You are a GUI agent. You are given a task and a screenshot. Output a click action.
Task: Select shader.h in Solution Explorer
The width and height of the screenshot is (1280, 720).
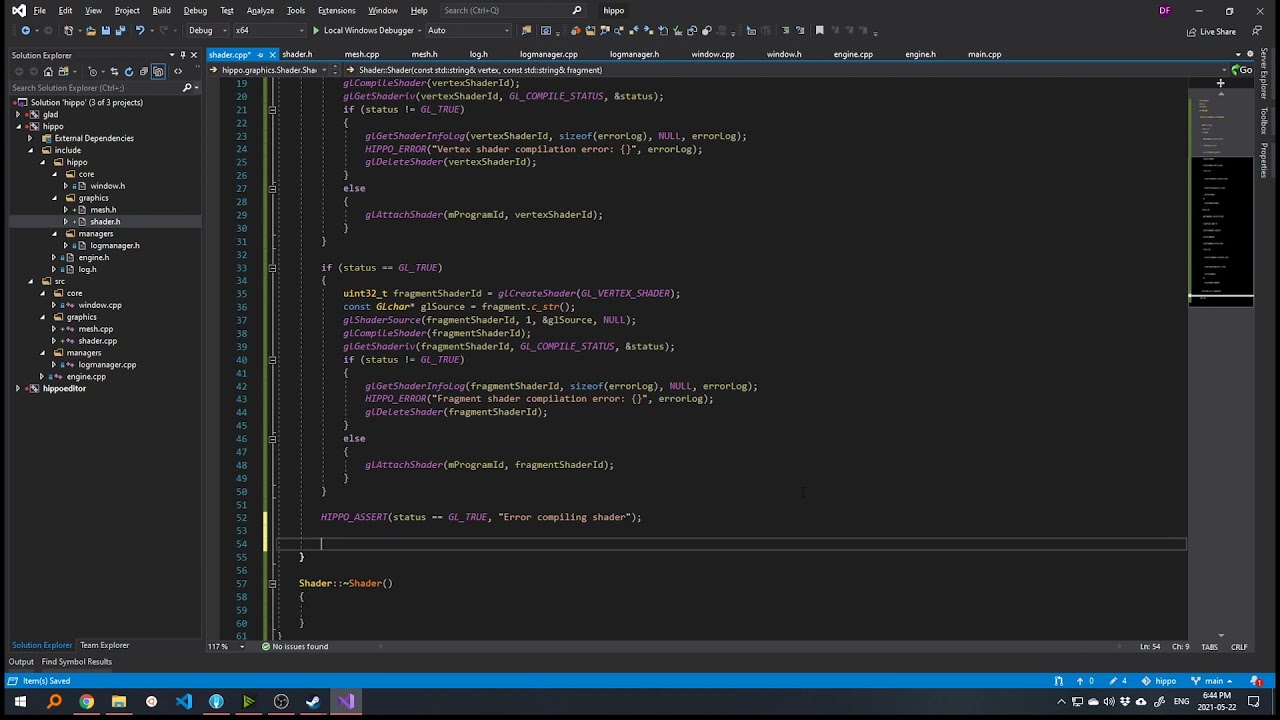(x=105, y=221)
